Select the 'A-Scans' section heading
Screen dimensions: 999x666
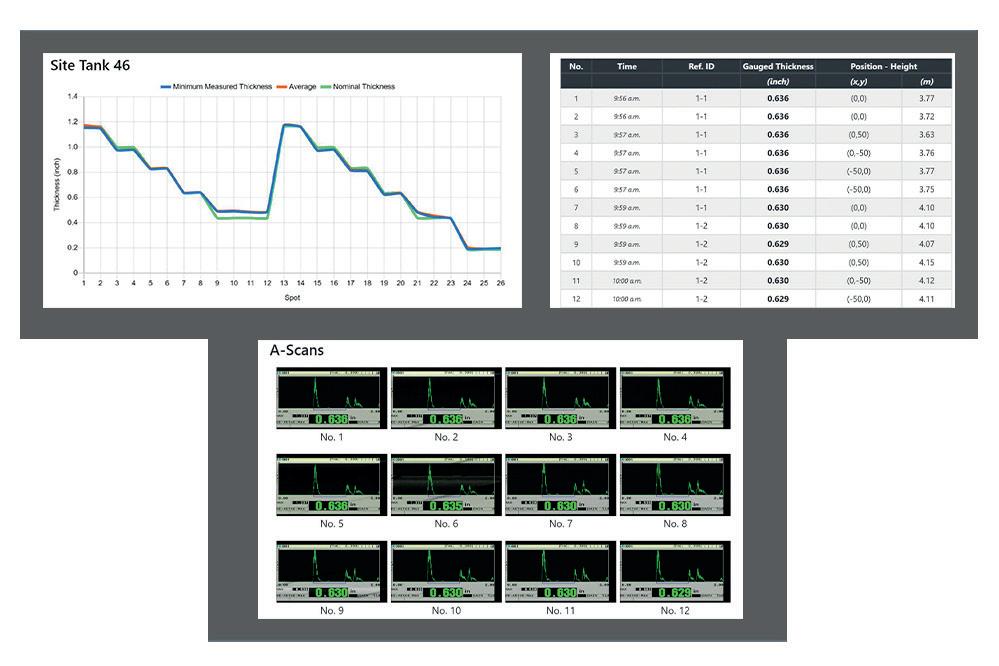point(297,350)
